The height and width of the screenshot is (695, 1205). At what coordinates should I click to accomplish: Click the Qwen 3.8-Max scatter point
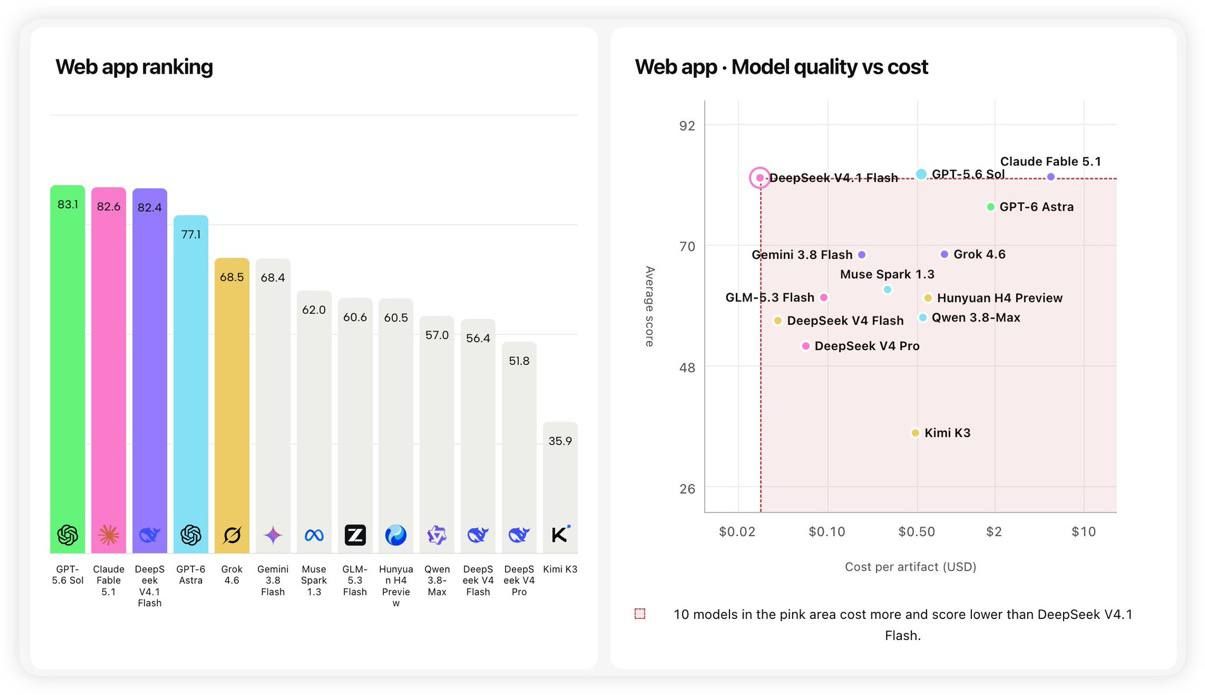(923, 318)
